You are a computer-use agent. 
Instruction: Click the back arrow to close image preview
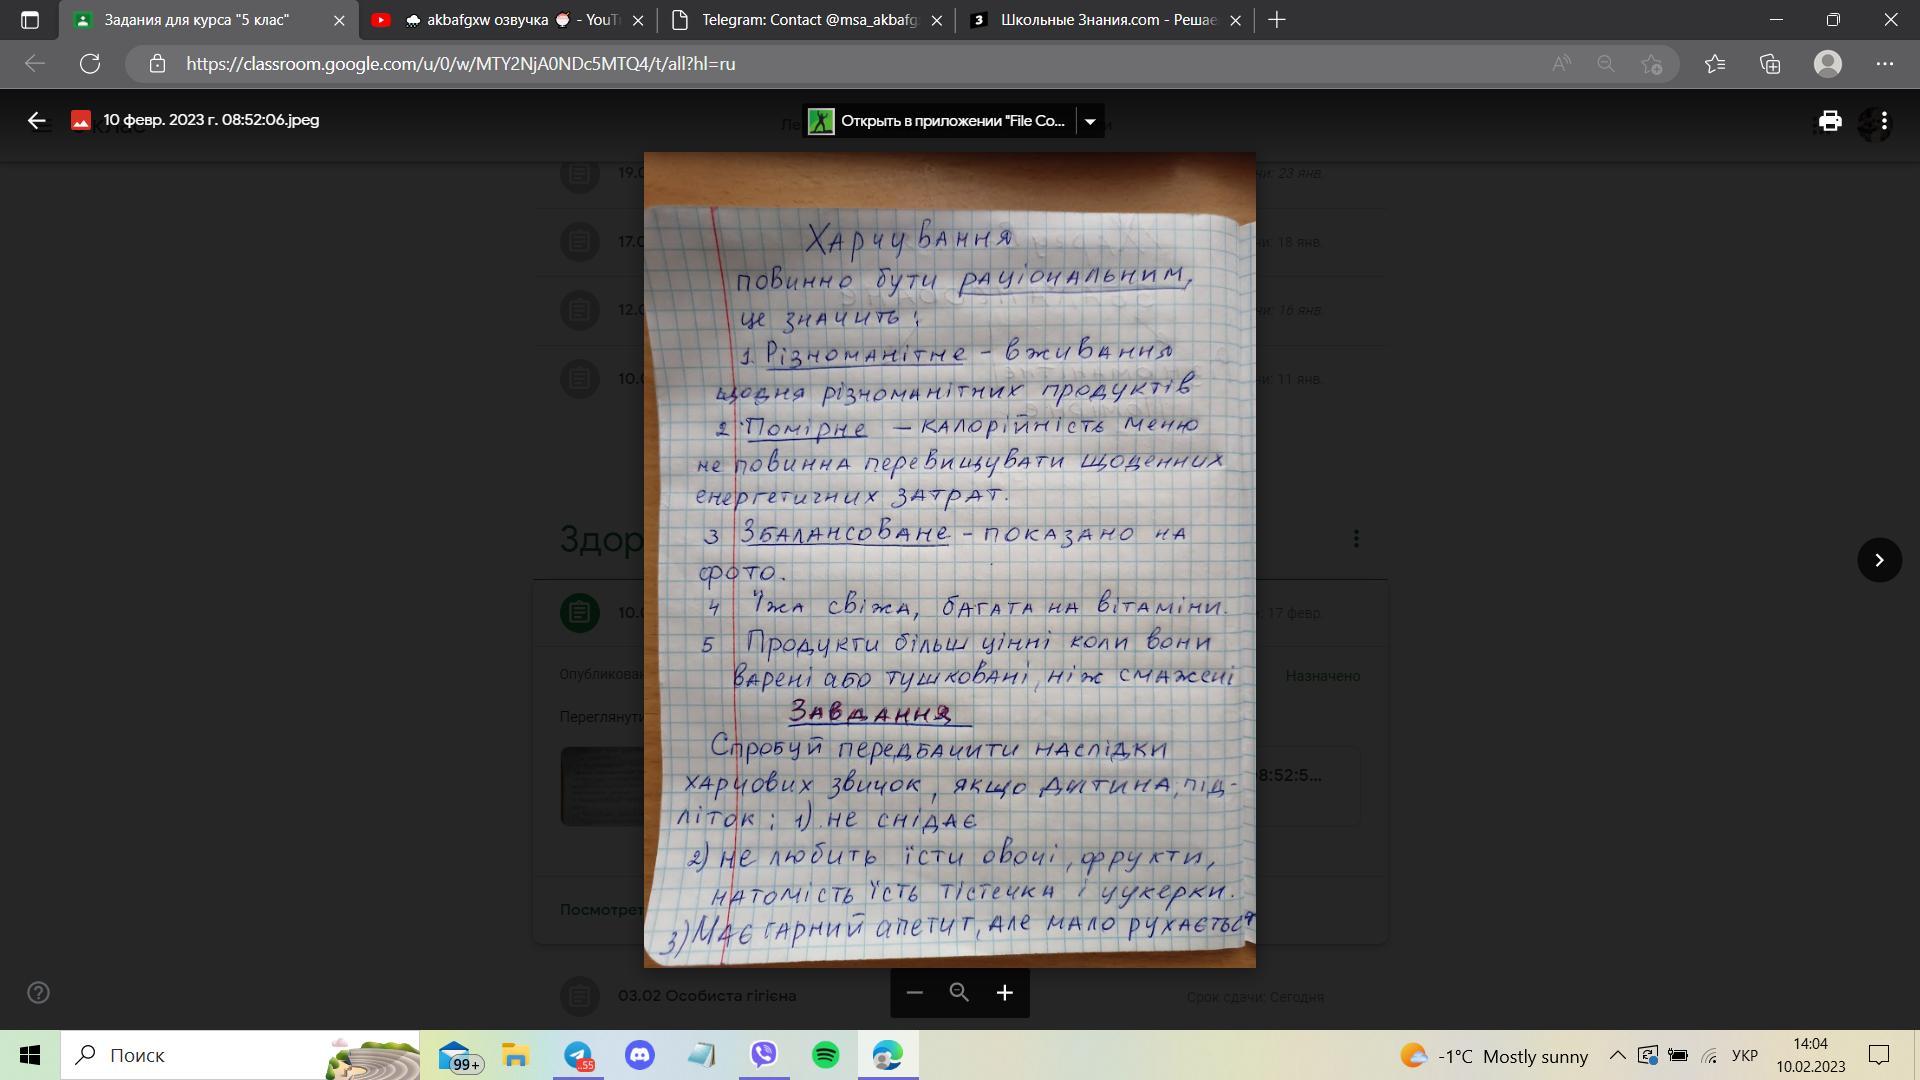pyautogui.click(x=37, y=121)
